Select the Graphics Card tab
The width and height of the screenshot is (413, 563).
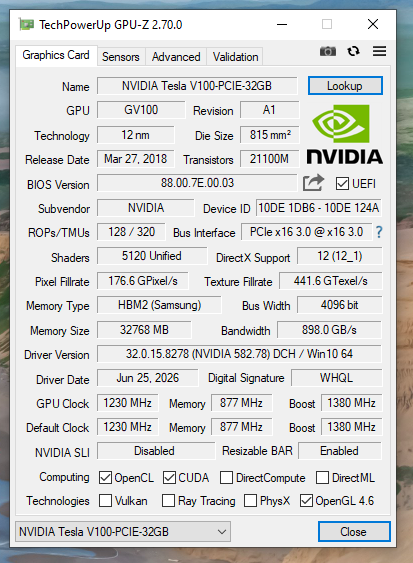point(56,55)
